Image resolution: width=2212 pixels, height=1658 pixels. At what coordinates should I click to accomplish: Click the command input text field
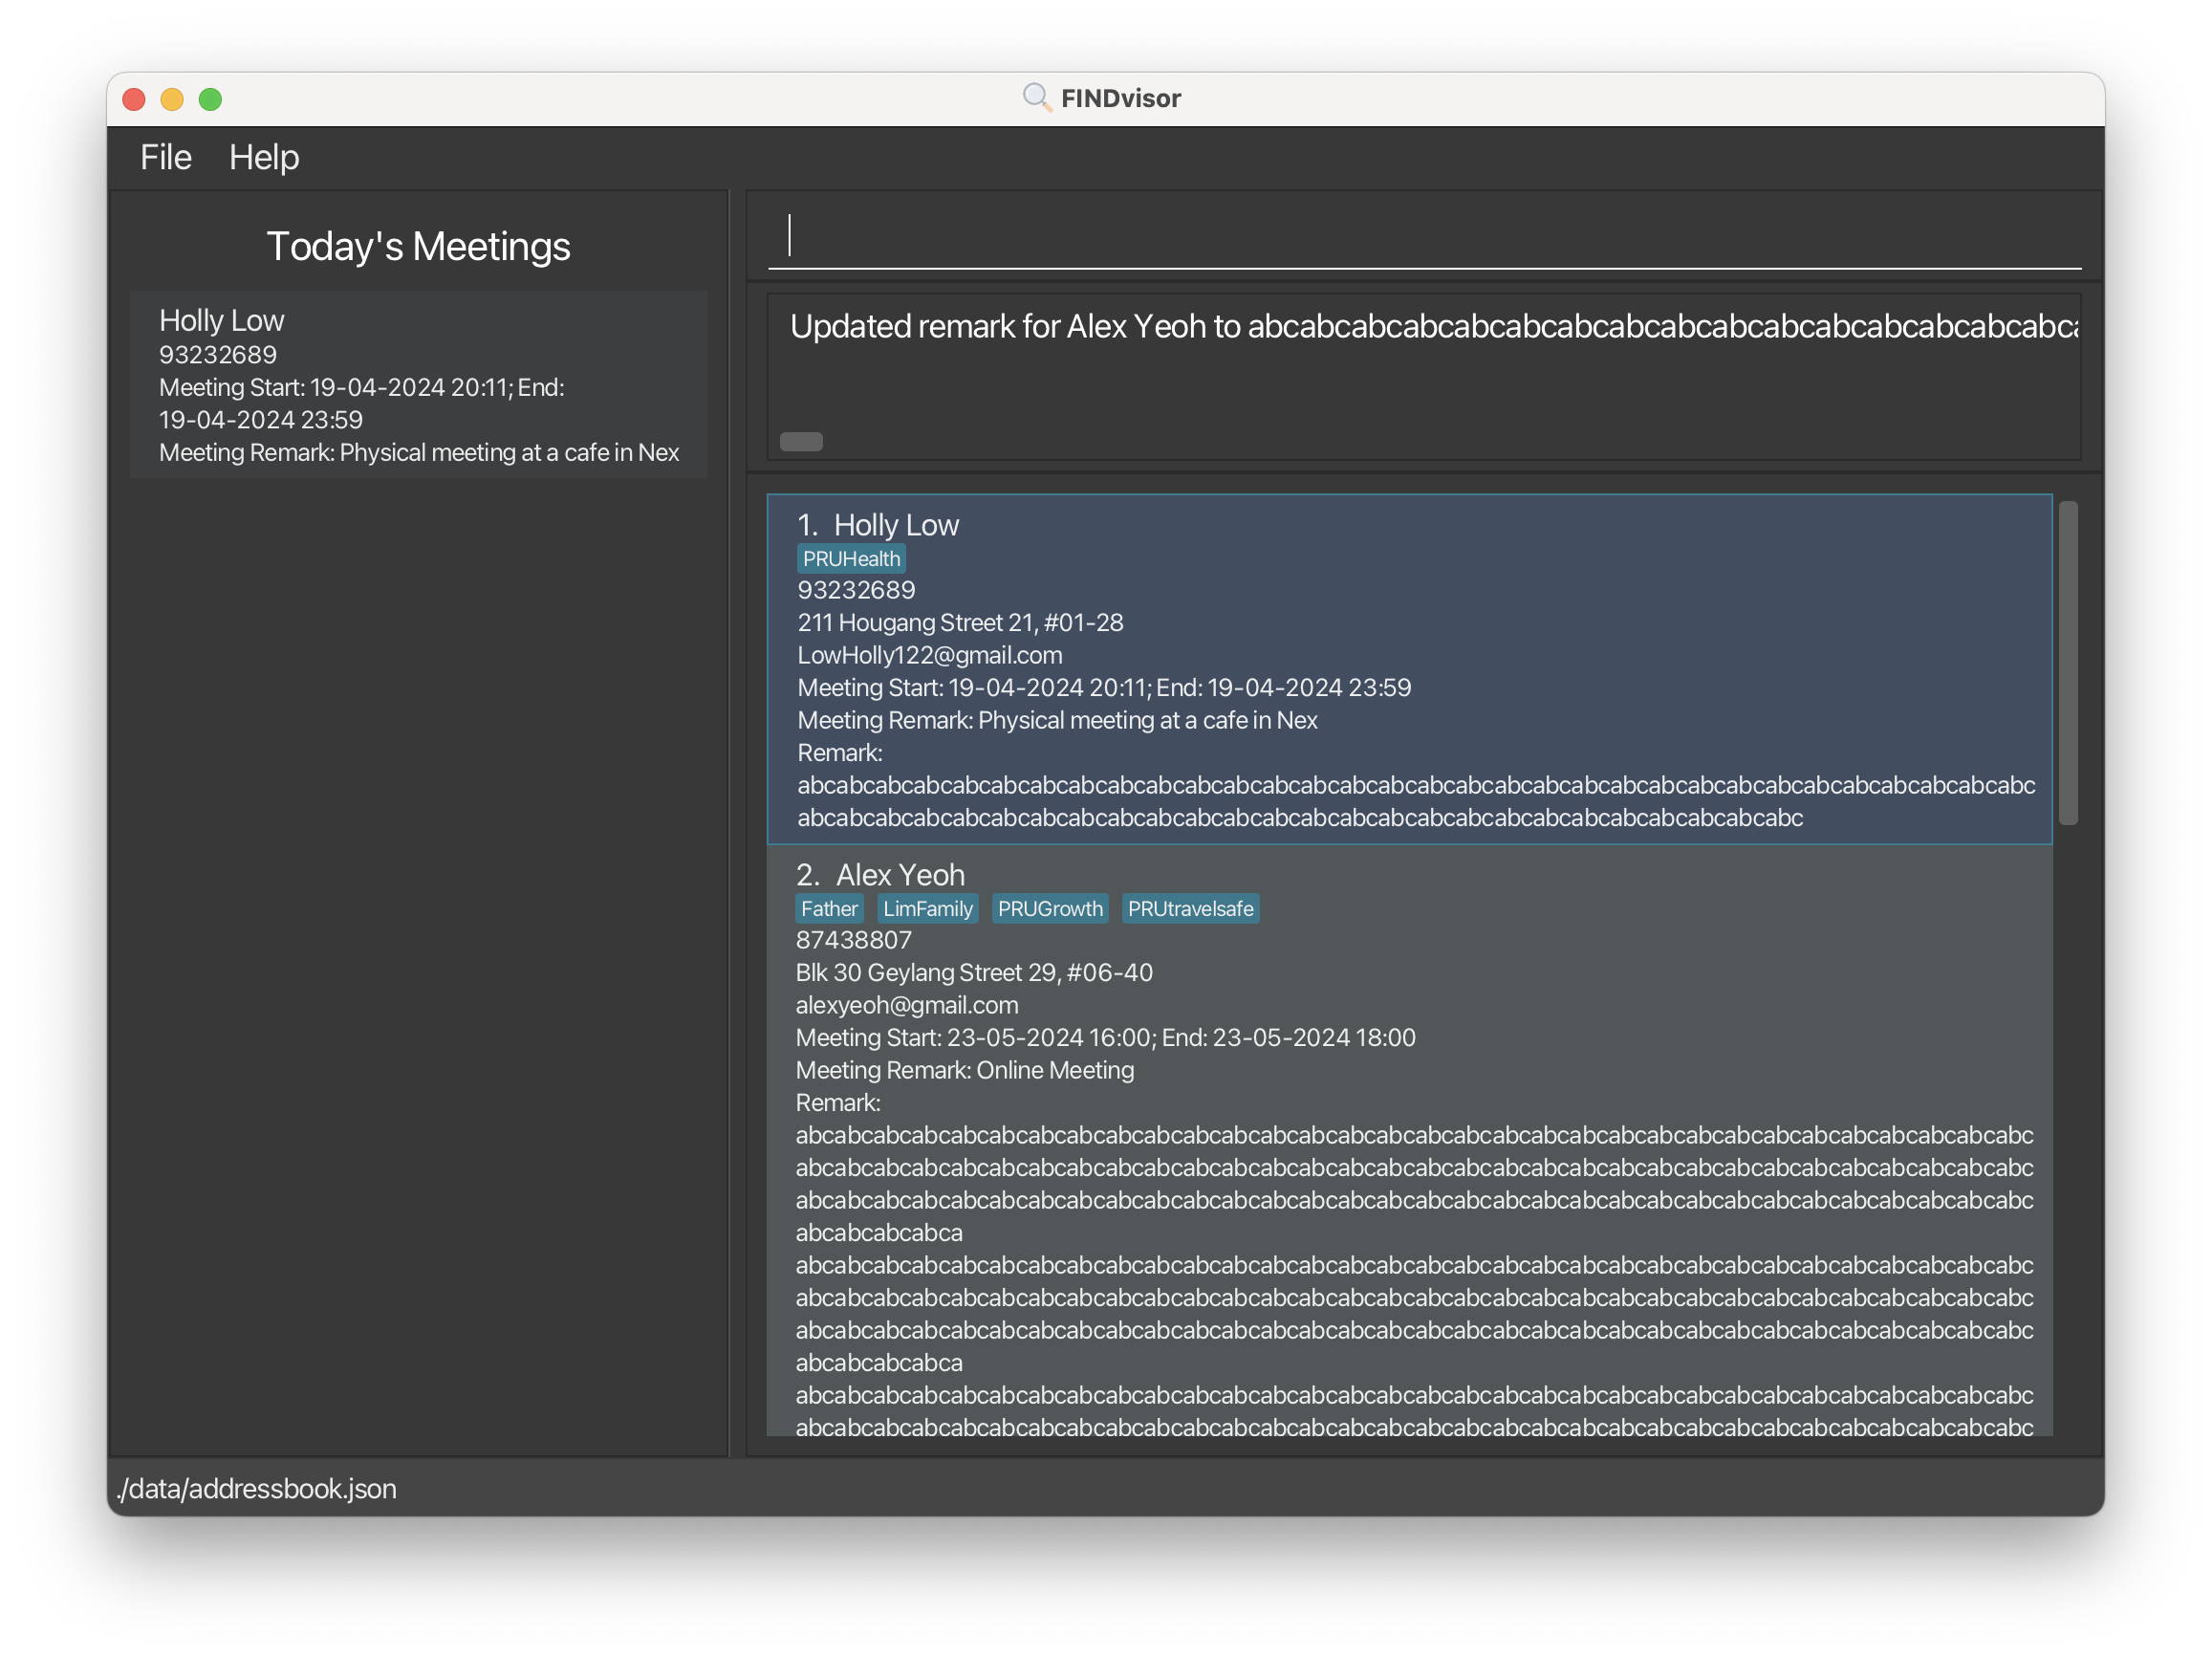point(1423,237)
